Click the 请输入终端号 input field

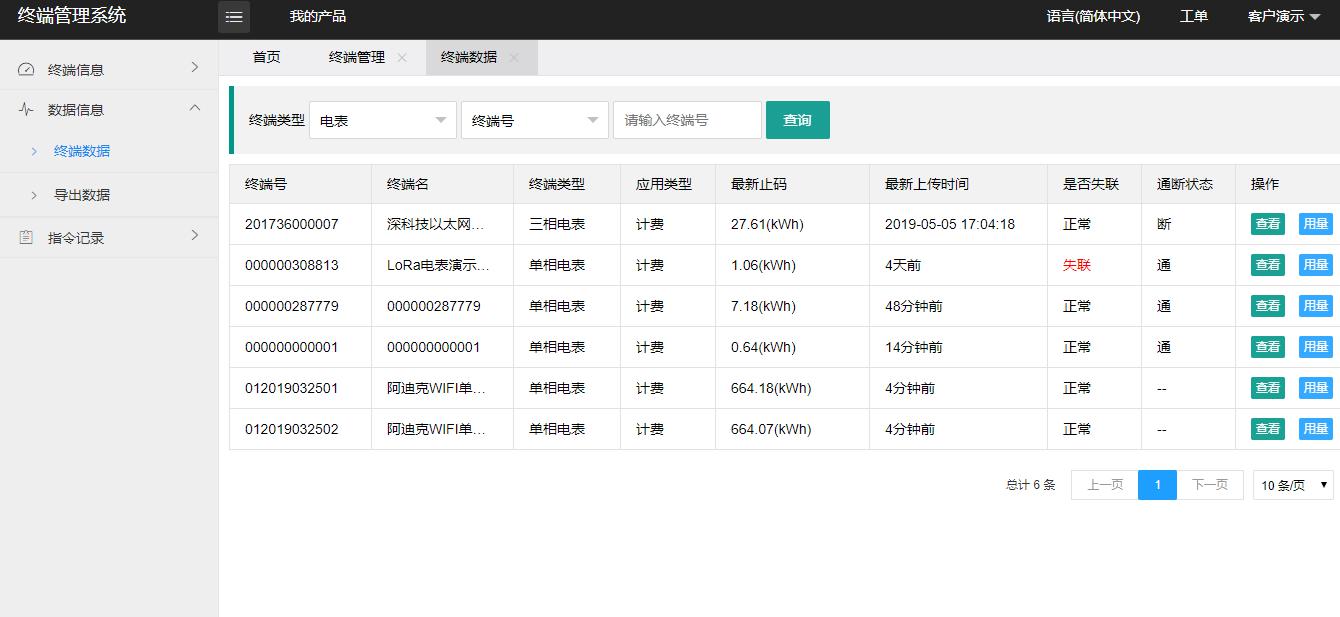687,120
